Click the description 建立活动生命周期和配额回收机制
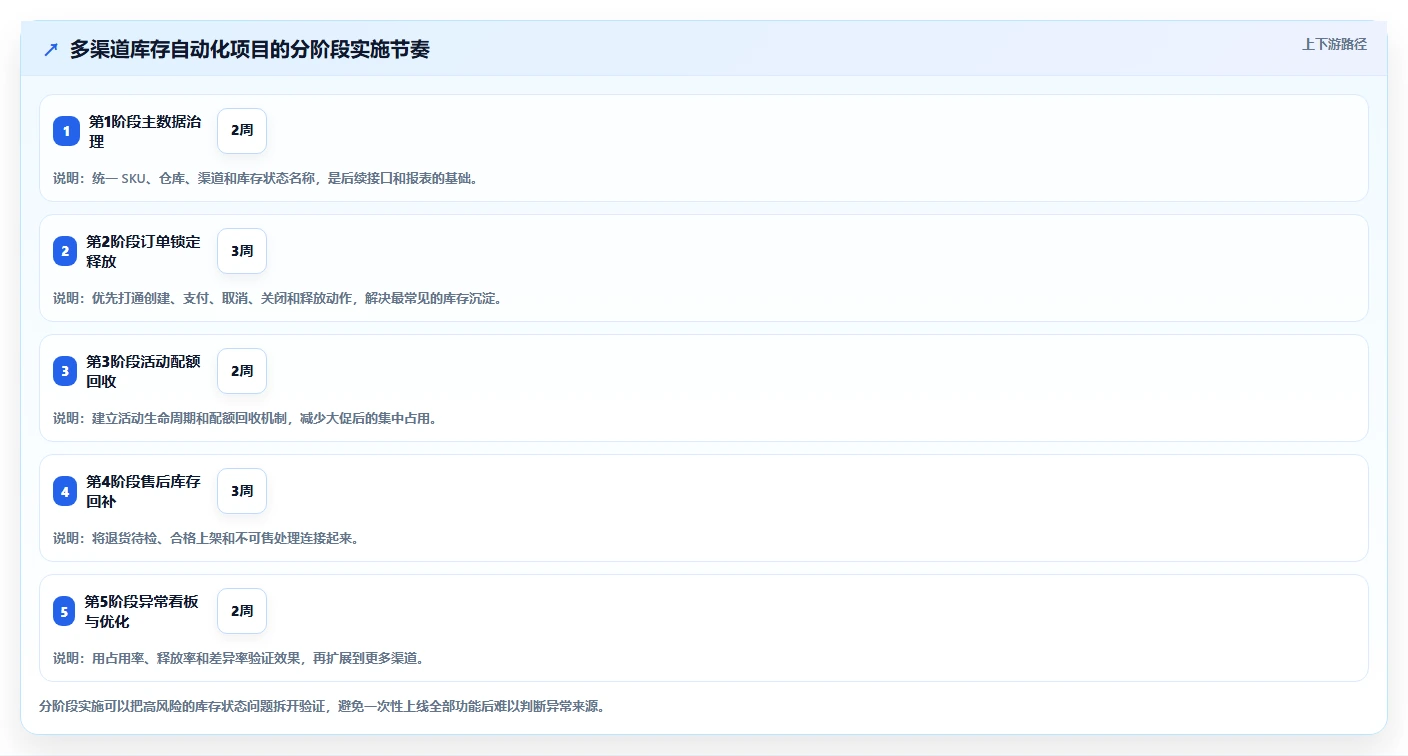Screen dimensions: 1408x756 (x=245, y=418)
